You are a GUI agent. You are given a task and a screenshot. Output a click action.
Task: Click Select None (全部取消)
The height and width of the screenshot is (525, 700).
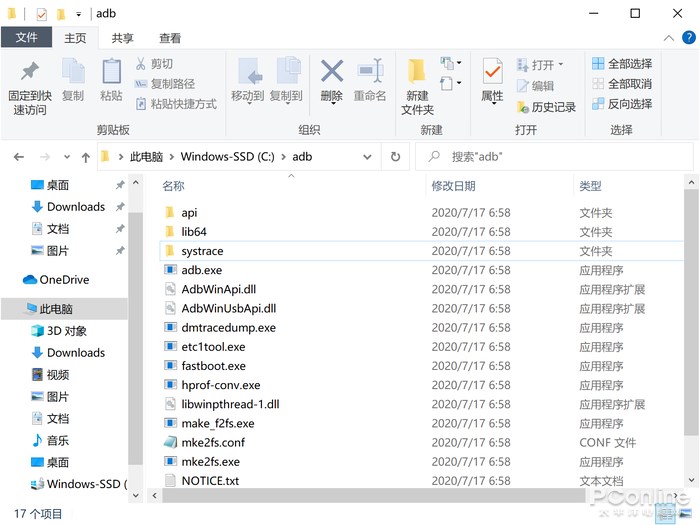[622, 84]
